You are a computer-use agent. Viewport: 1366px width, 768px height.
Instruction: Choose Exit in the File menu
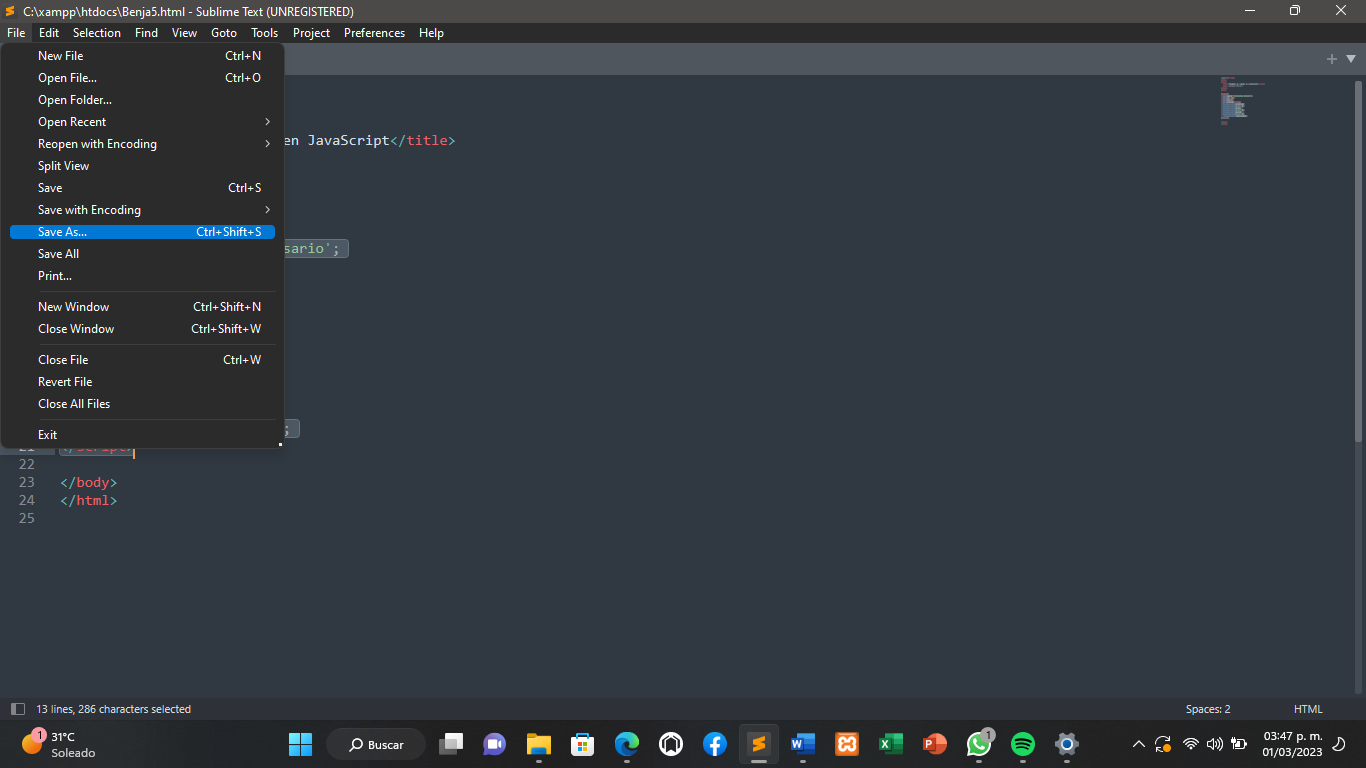[x=142, y=435]
